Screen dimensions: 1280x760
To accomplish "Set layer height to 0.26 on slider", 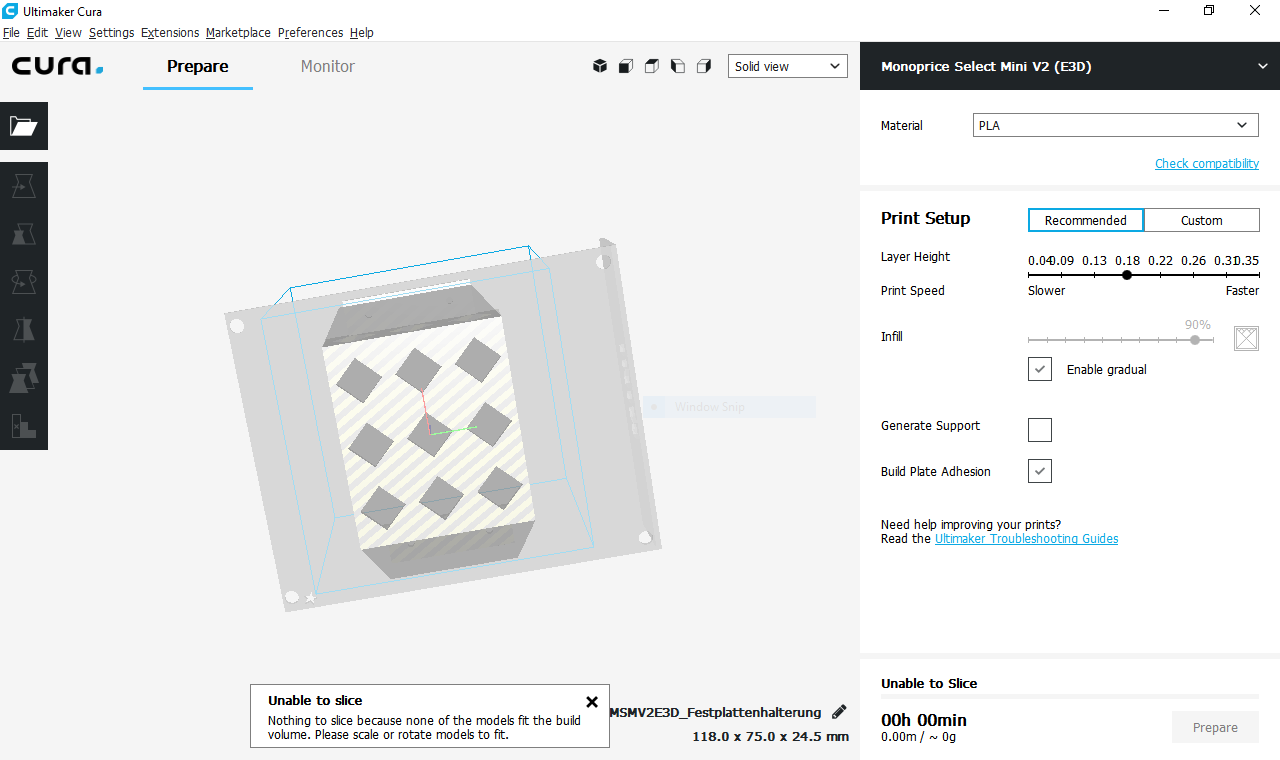I will 1193,274.
